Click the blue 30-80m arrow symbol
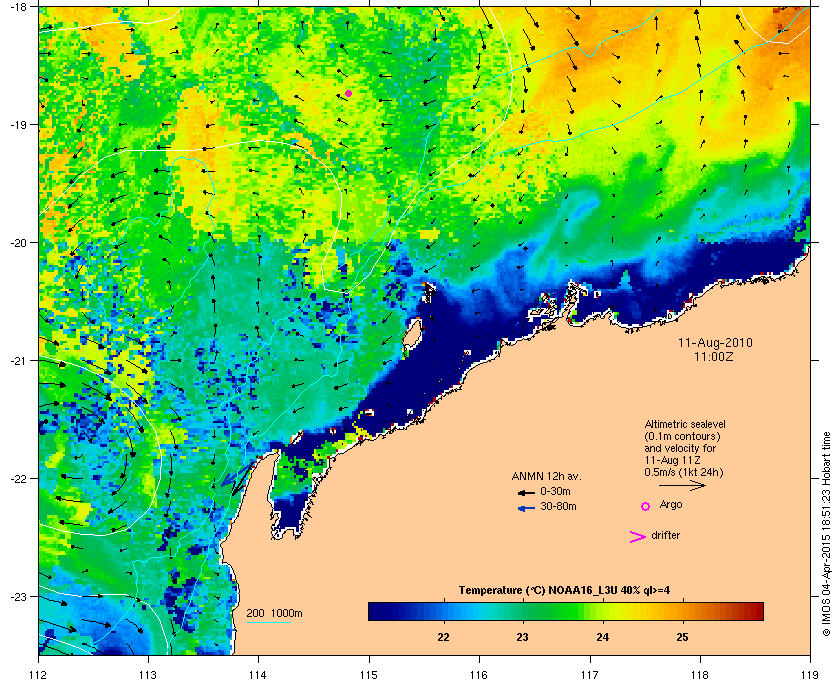840x680 pixels. pos(526,508)
